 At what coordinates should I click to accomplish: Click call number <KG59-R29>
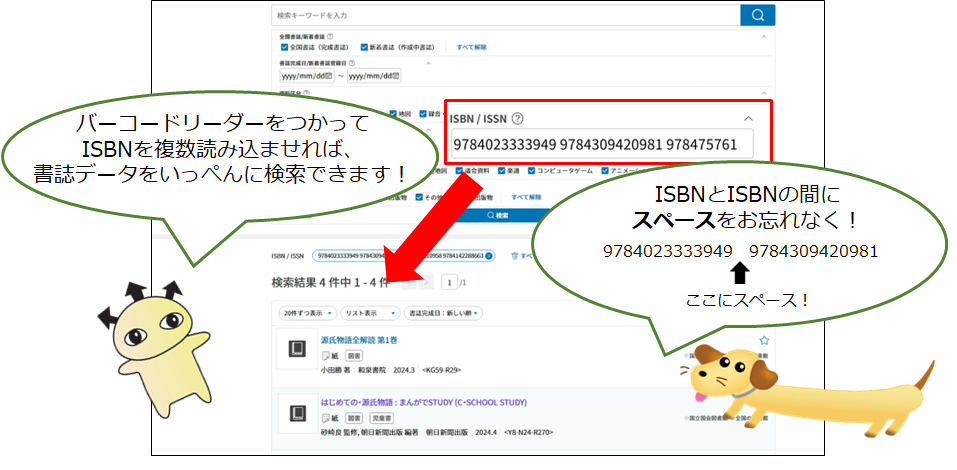[x=441, y=370]
